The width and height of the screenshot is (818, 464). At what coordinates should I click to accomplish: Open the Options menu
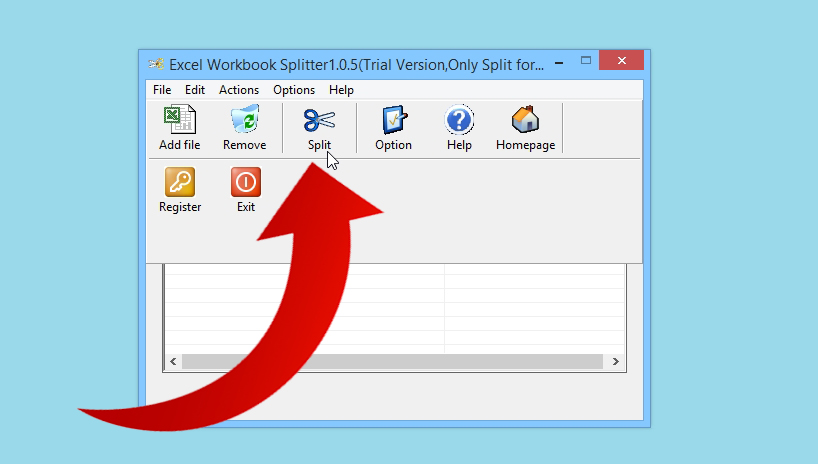(294, 90)
